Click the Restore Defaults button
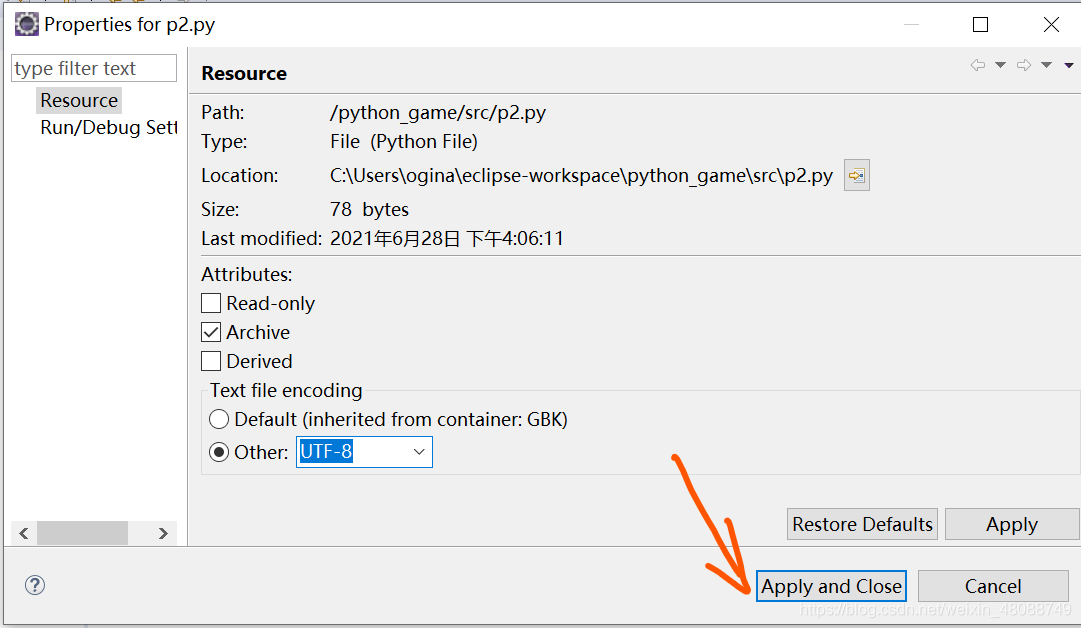This screenshot has width=1081, height=628. coord(862,524)
